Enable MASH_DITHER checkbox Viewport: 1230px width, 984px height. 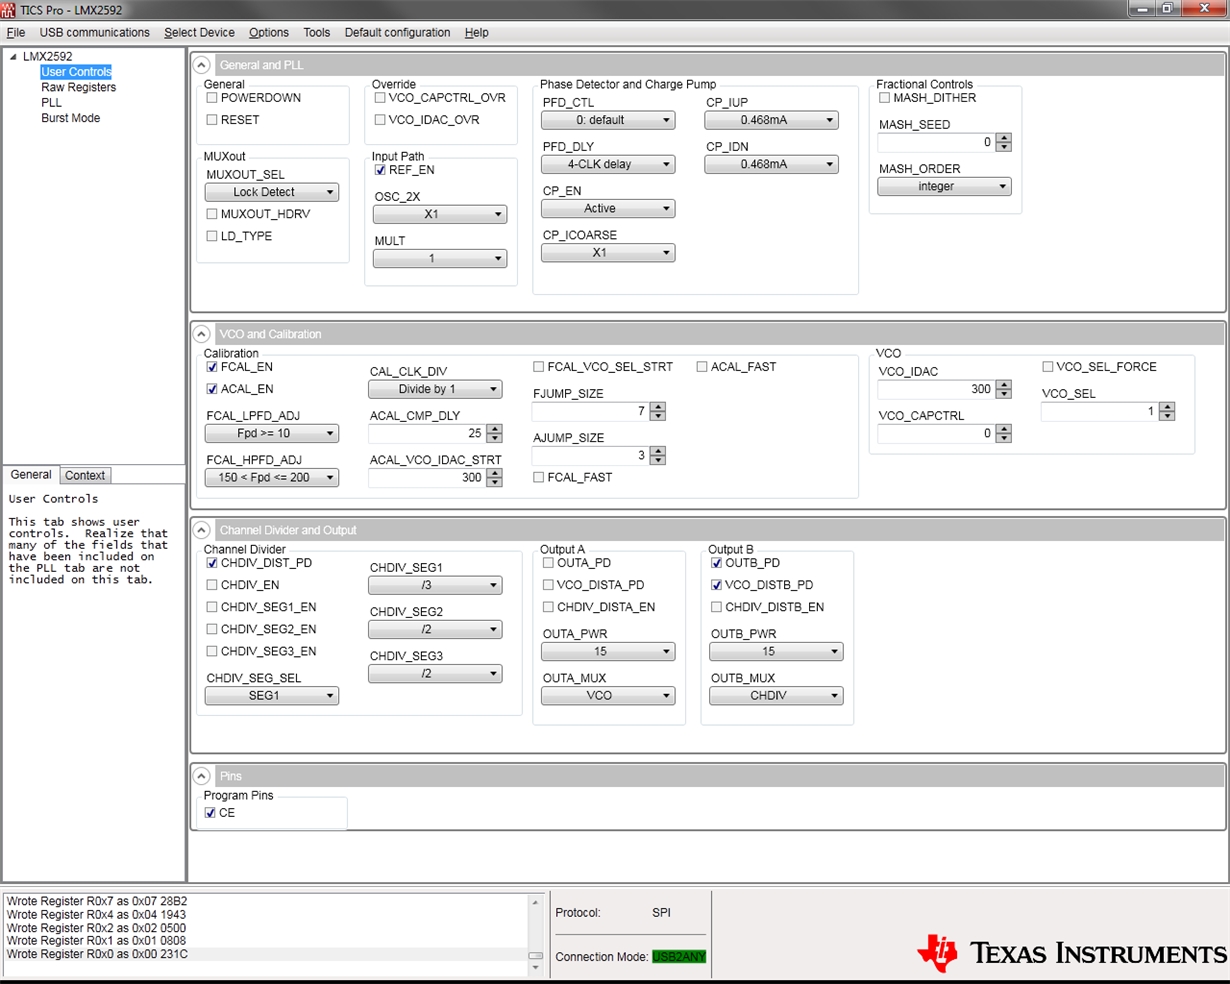pyautogui.click(x=884, y=98)
